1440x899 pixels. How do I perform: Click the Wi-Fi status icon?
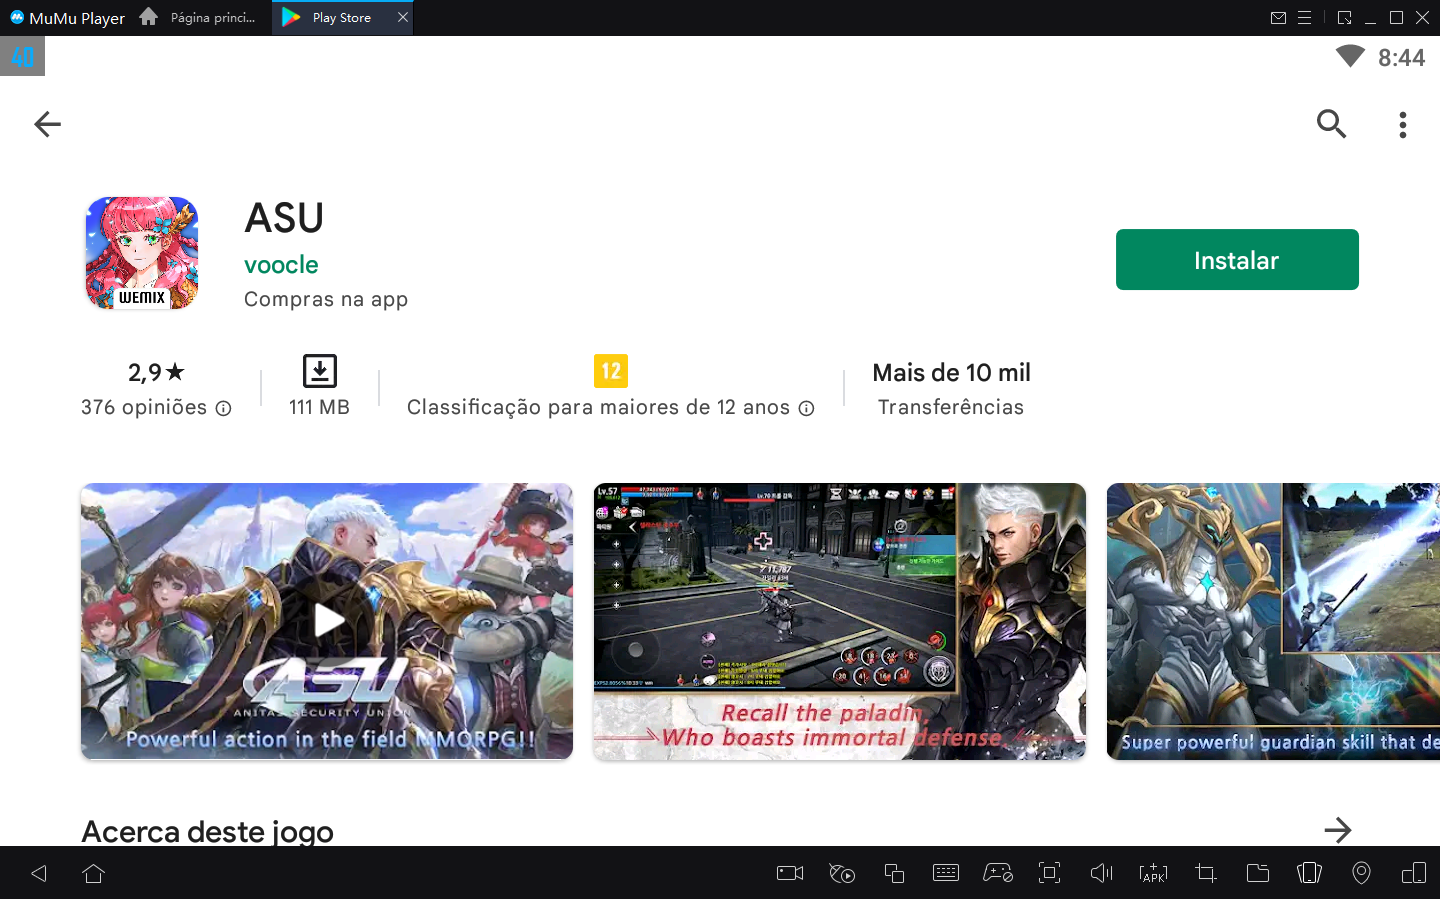click(1350, 57)
